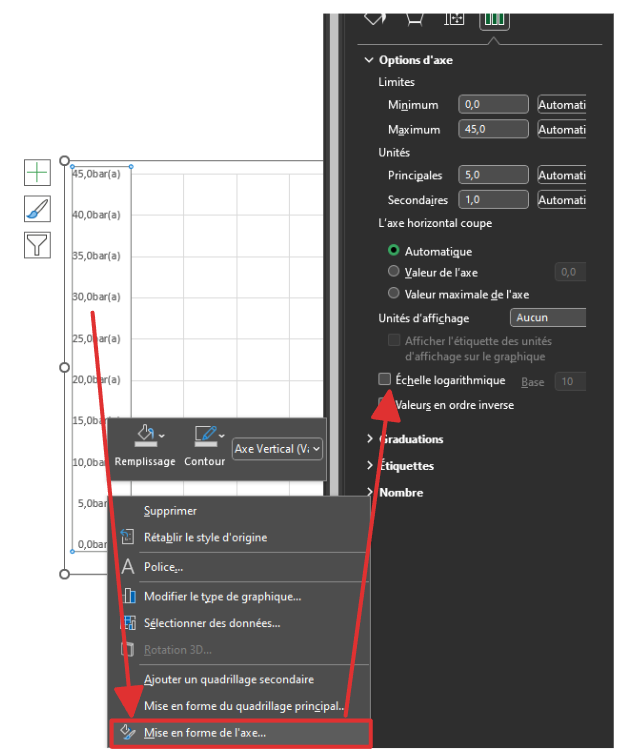Click the 30,0bar(a) axis label
The width and height of the screenshot is (628, 755).
[x=96, y=297]
